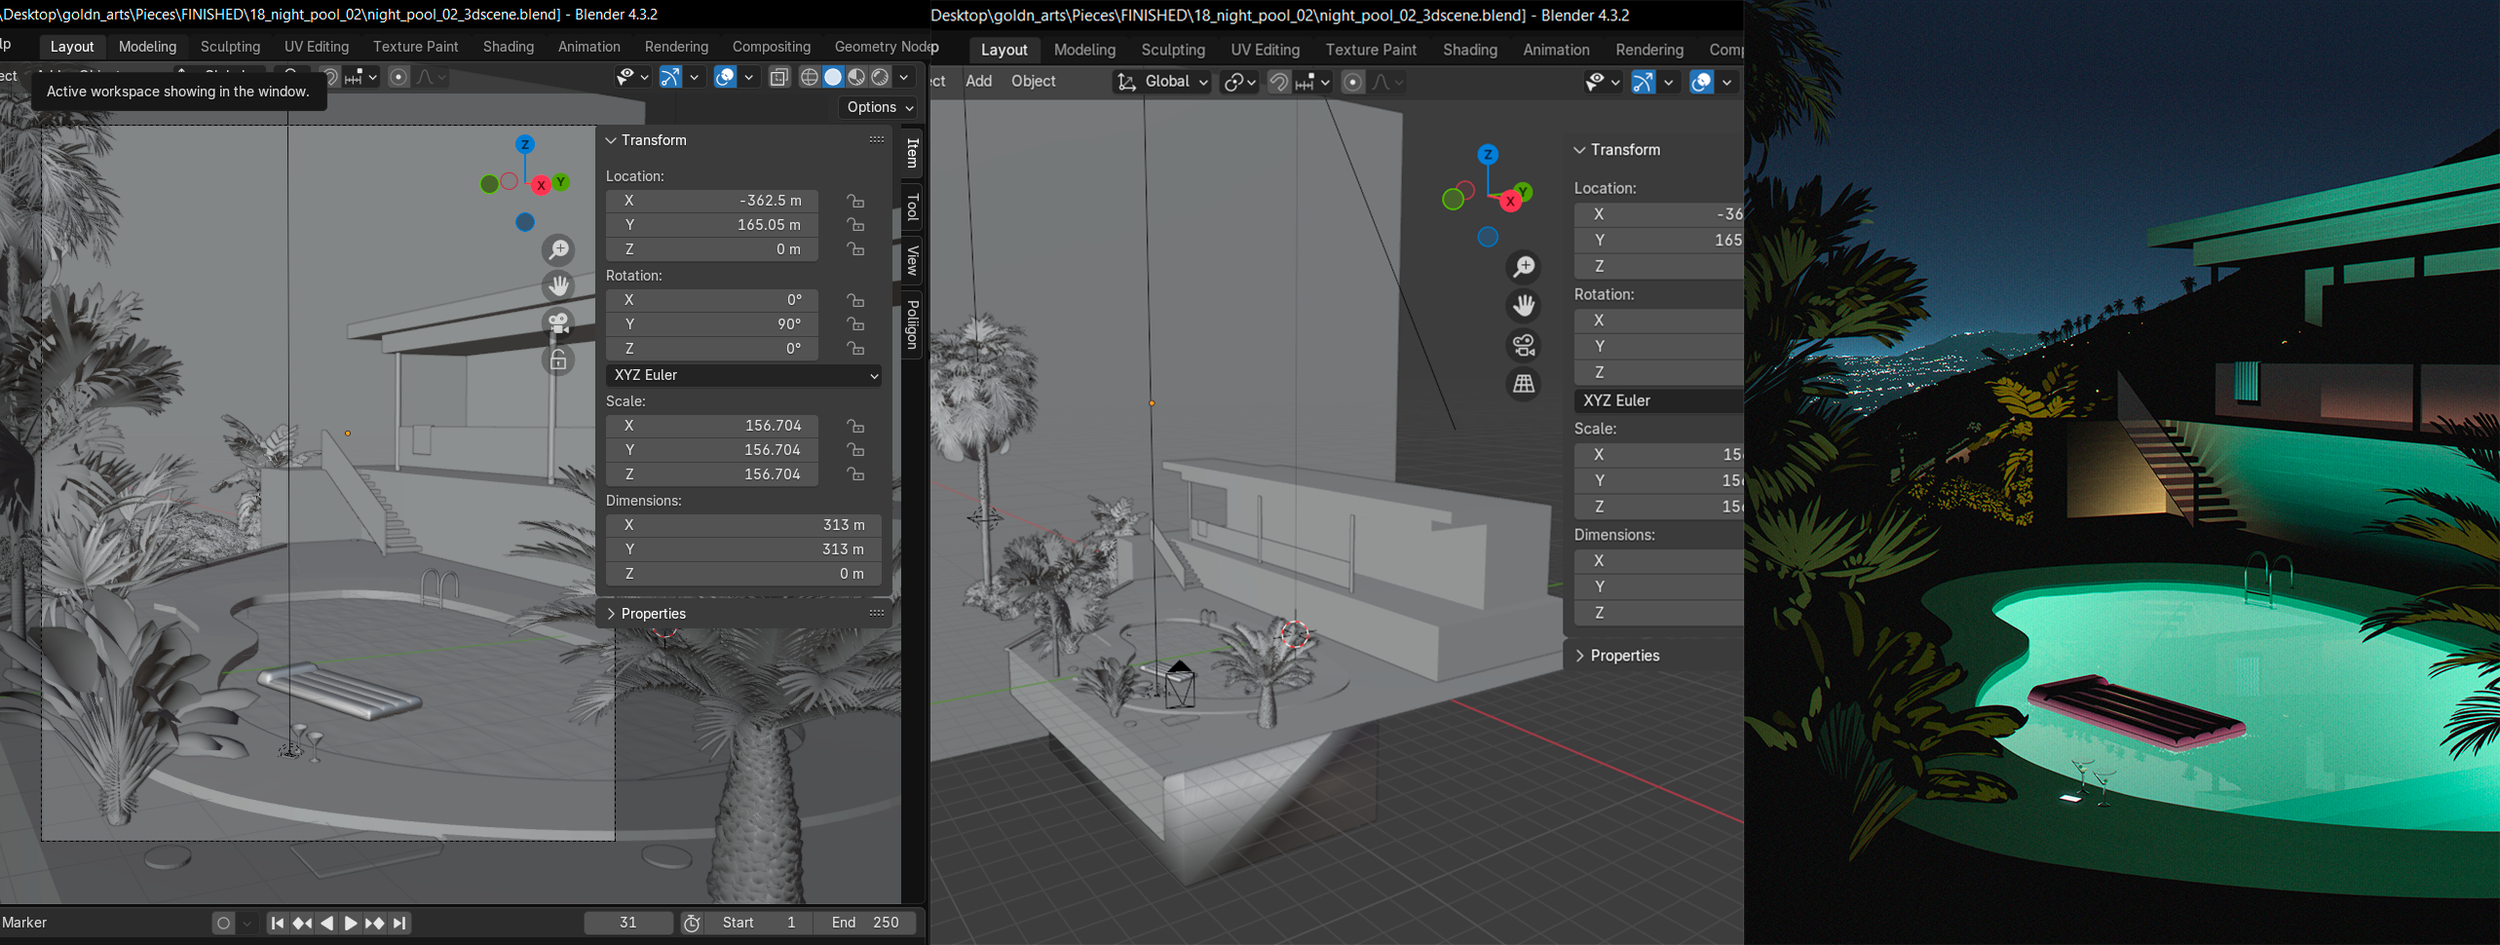Select wireframe shading mode in left viewport

pyautogui.click(x=810, y=77)
